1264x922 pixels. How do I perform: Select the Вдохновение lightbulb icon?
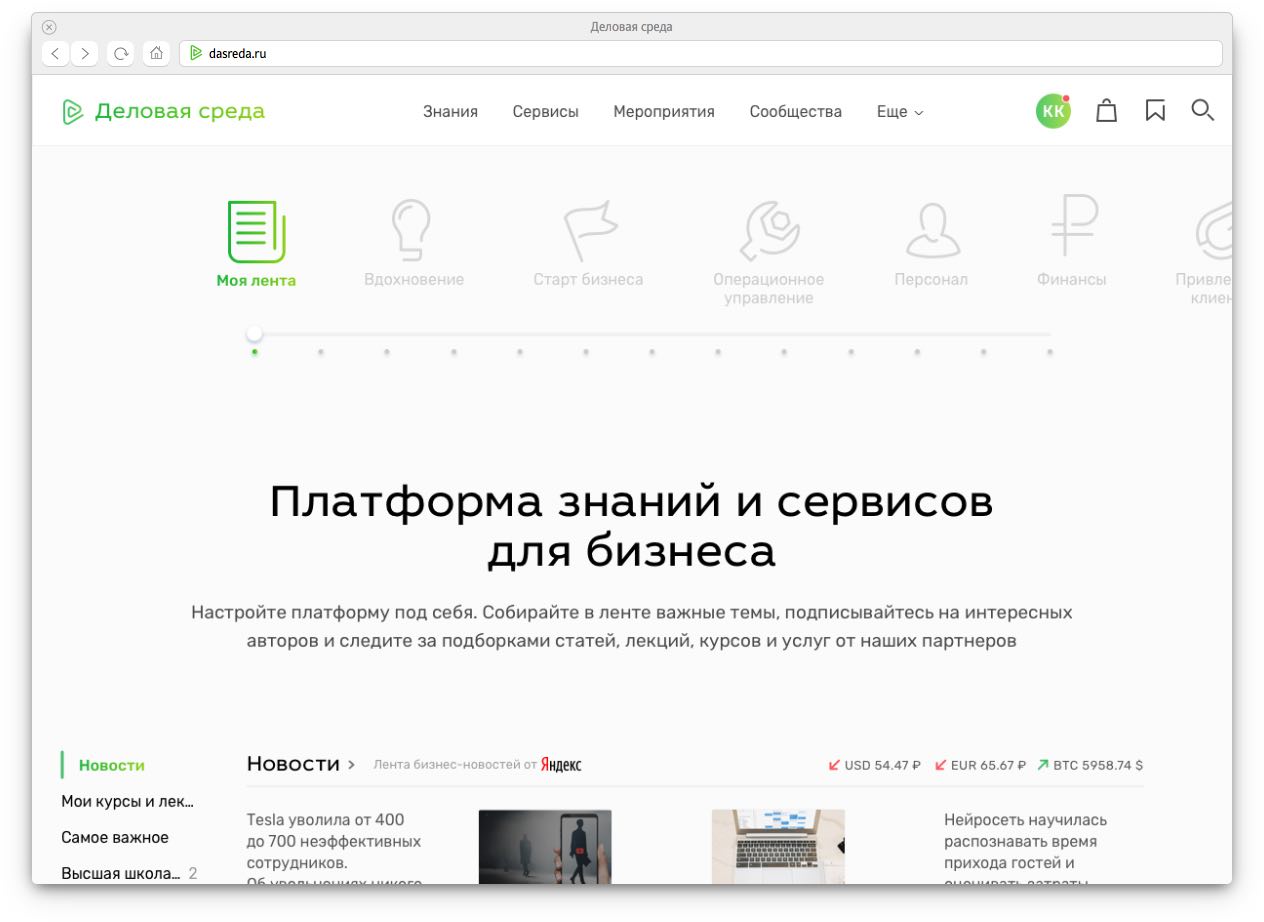[x=413, y=231]
